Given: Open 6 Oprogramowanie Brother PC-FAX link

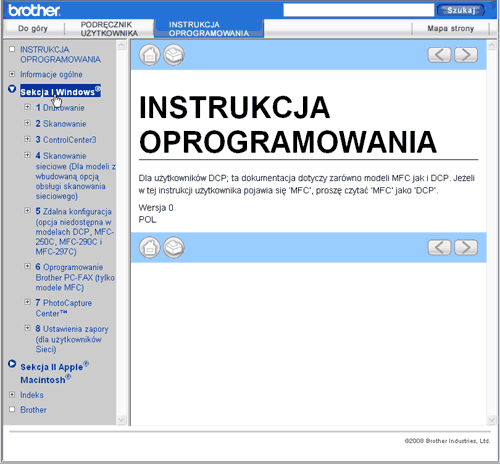Looking at the screenshot, I should (x=75, y=277).
